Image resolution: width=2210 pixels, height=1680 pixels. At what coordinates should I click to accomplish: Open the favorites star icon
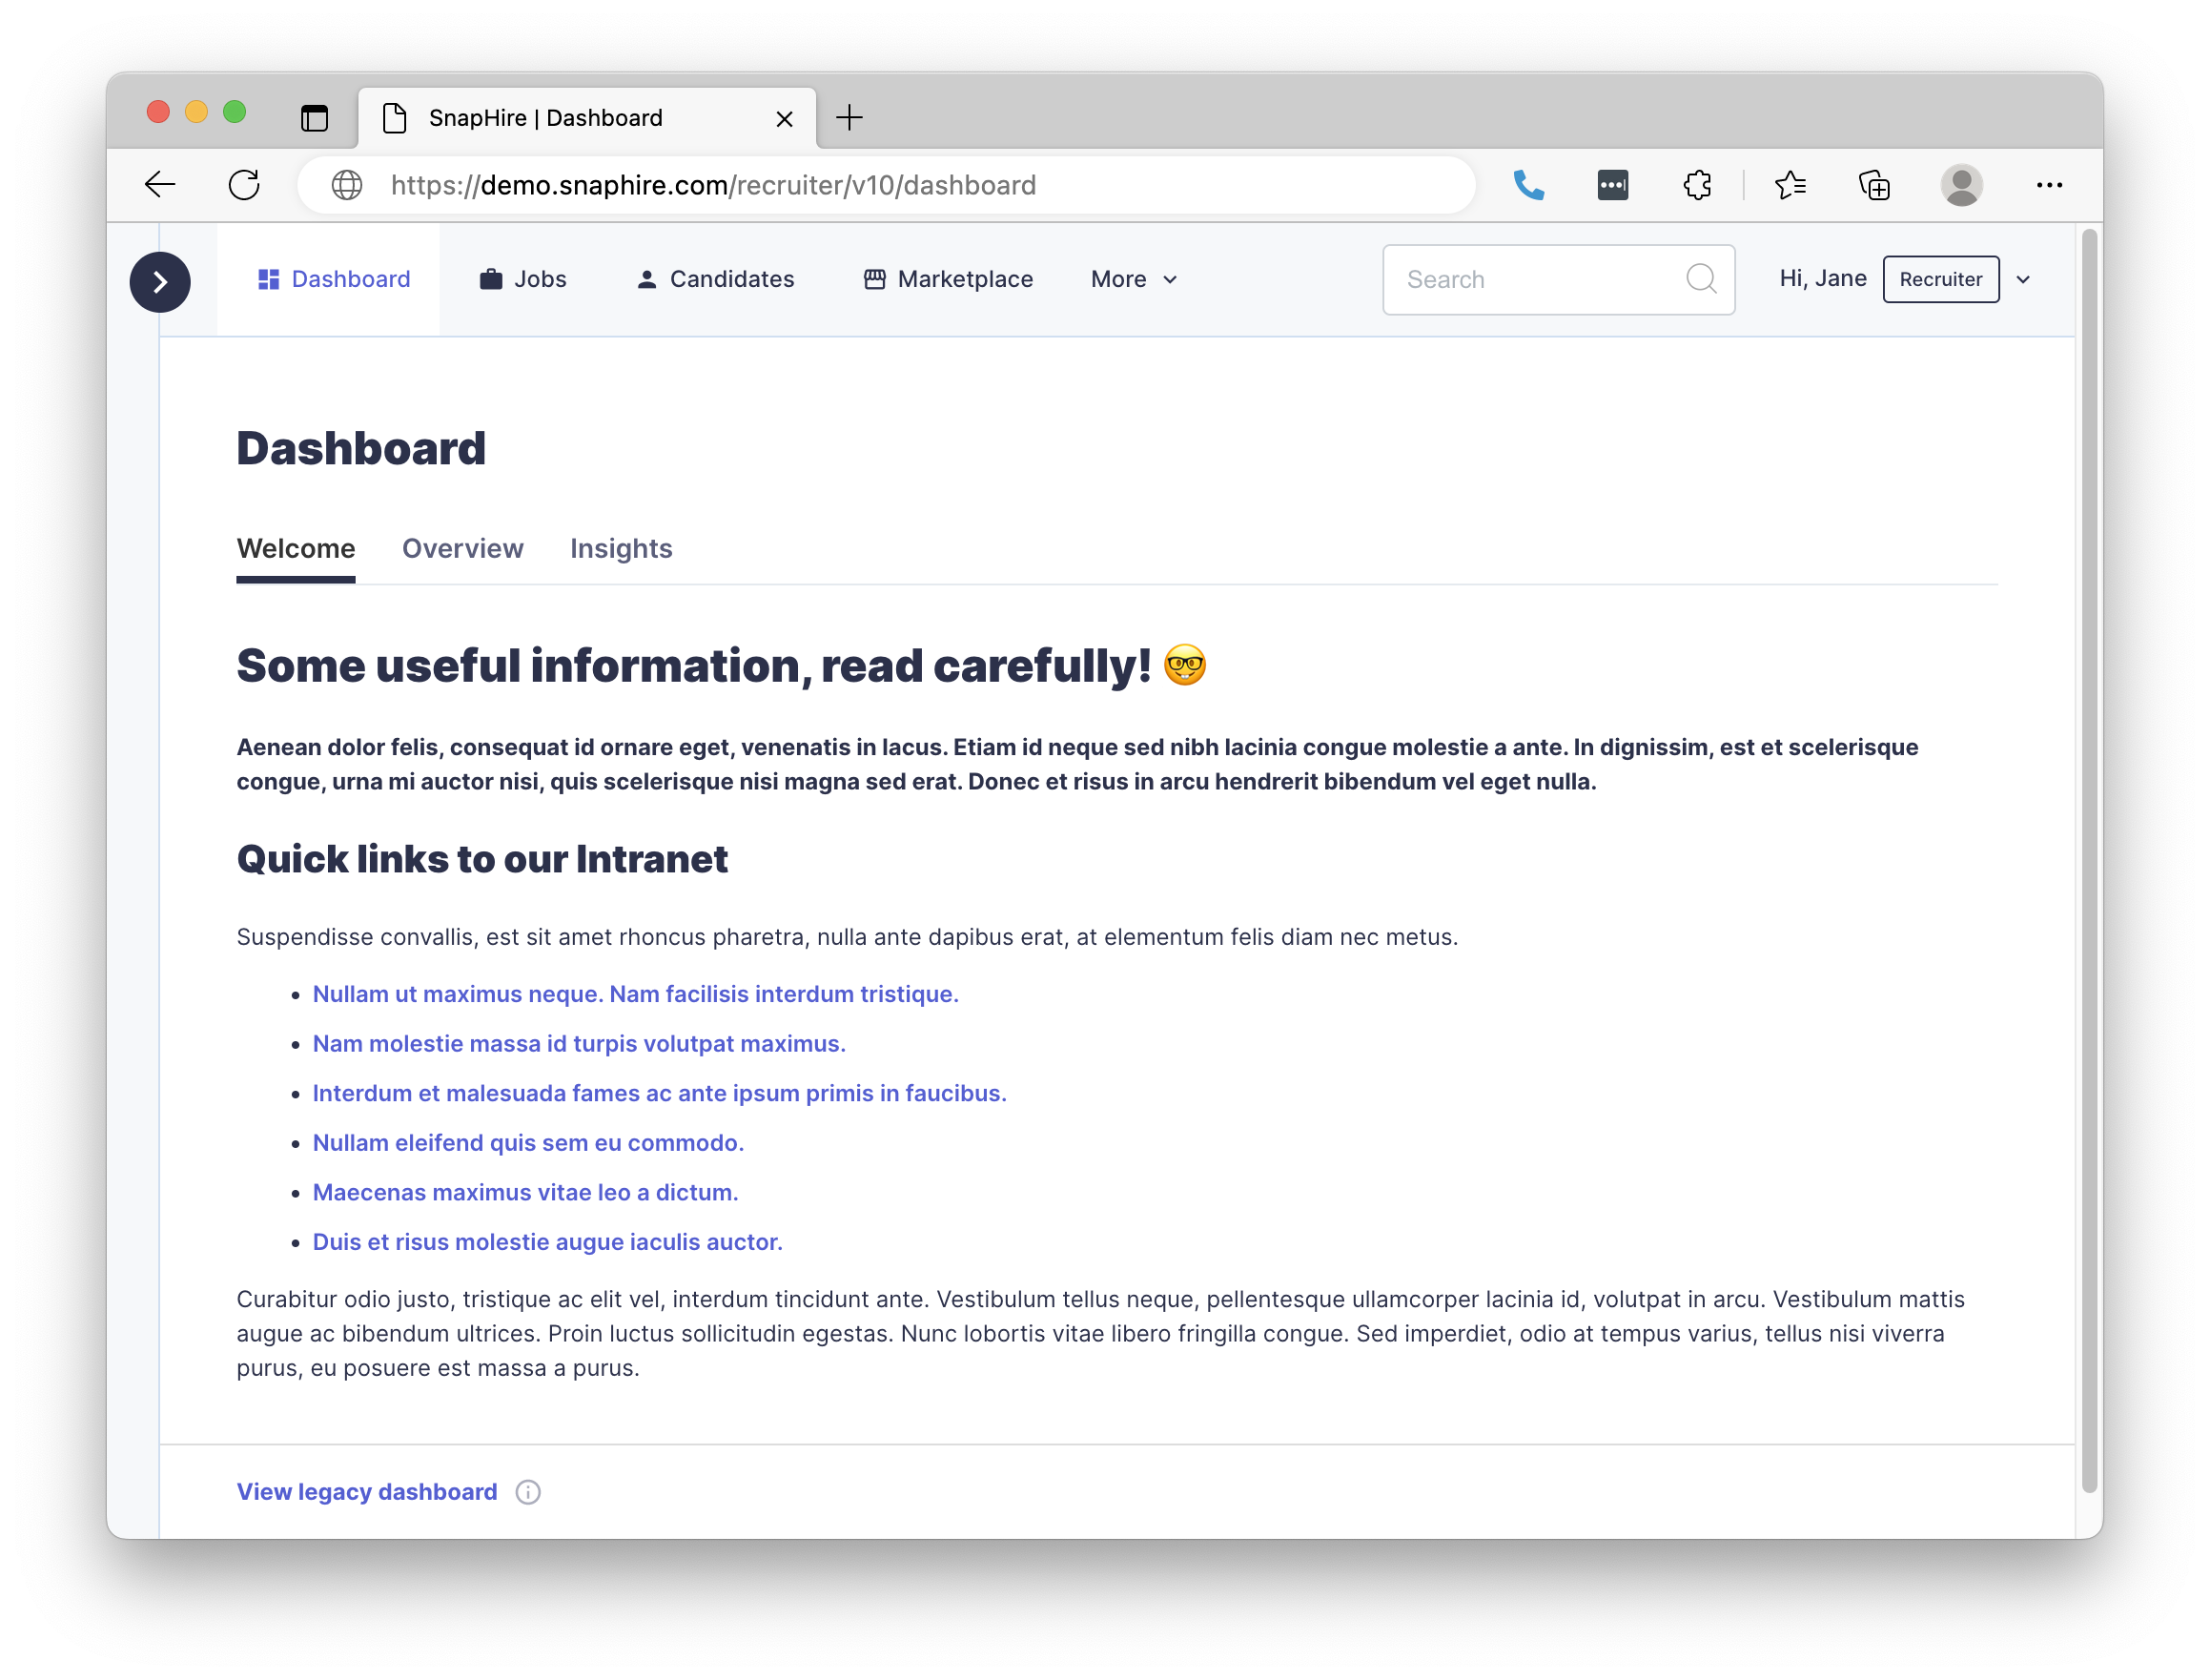coord(1790,185)
